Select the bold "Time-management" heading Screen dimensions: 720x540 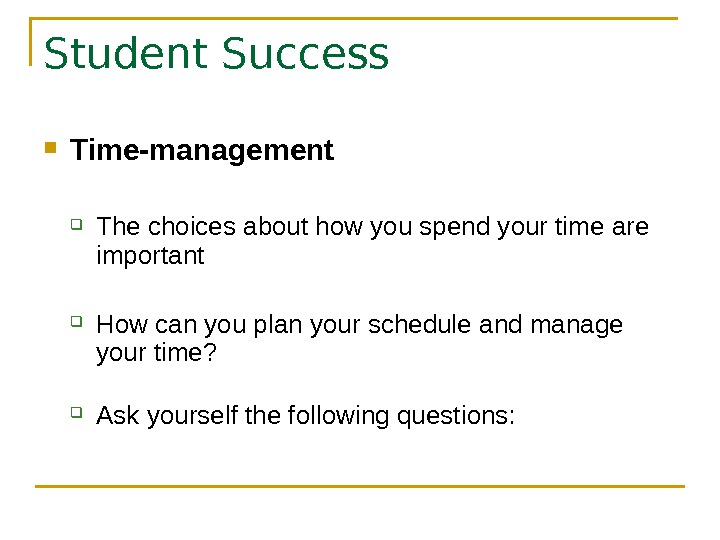[202, 151]
